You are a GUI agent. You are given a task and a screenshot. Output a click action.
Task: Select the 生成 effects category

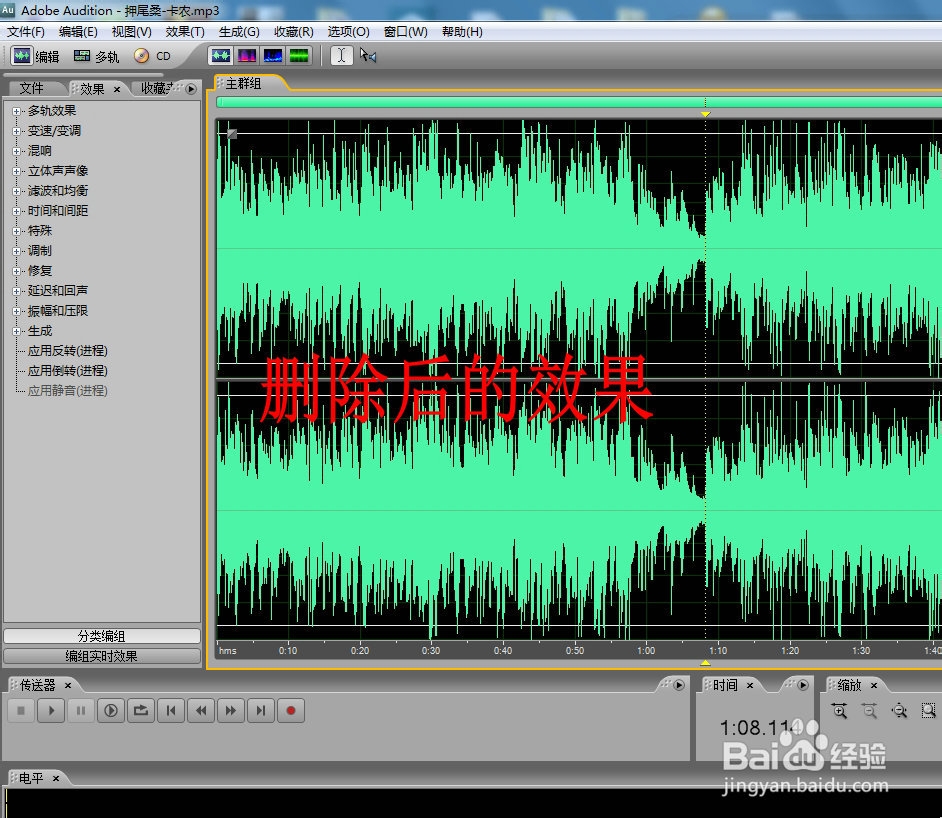pos(40,331)
